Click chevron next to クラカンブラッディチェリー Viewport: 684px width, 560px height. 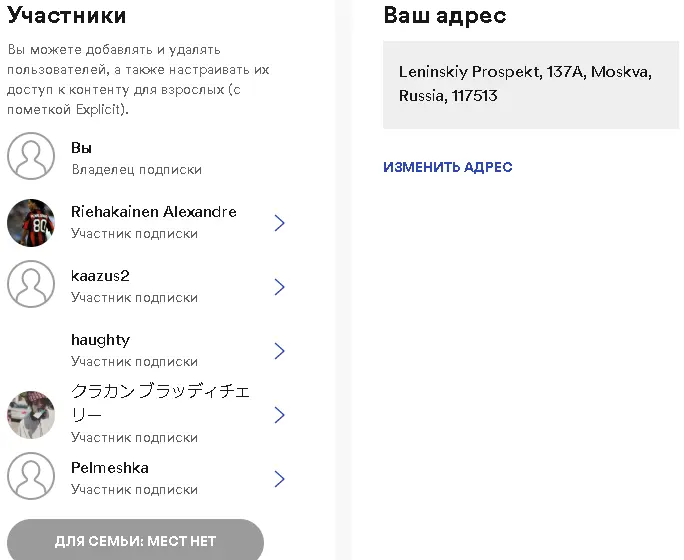click(x=280, y=415)
